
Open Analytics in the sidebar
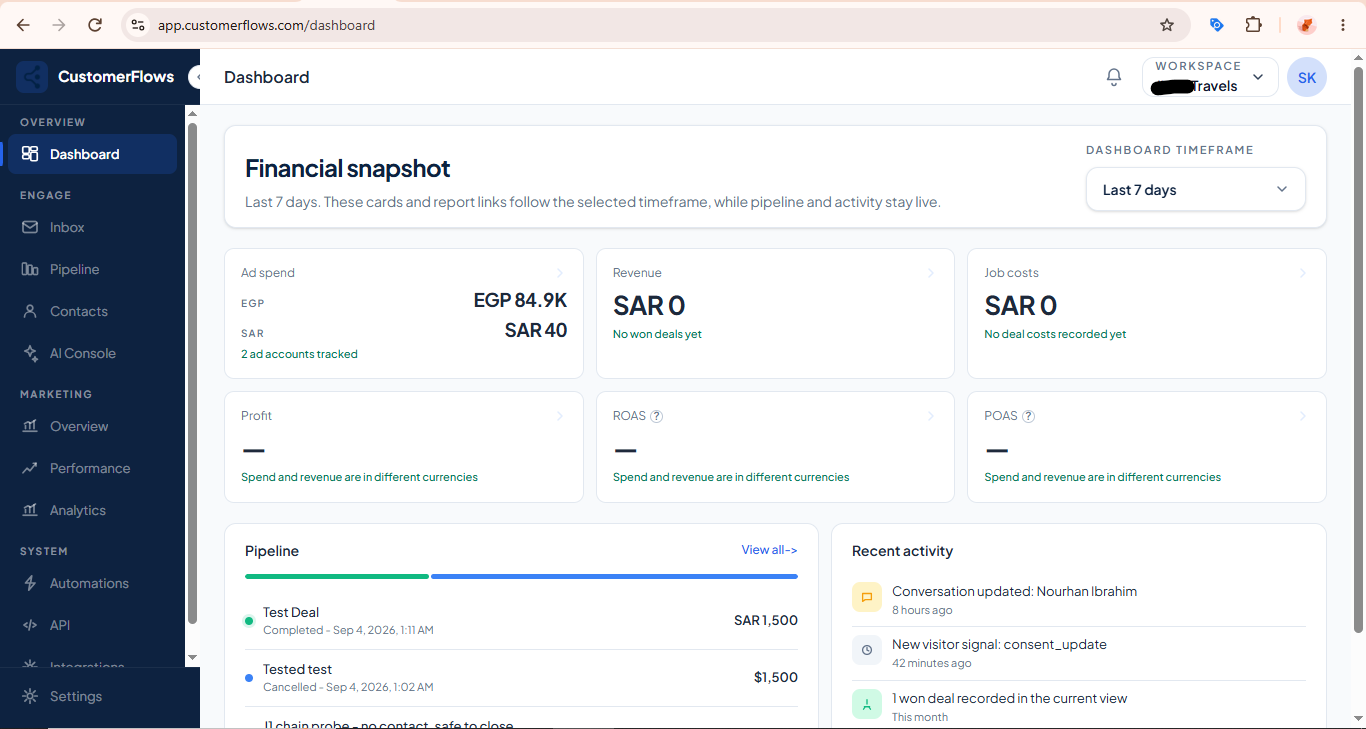pyautogui.click(x=92, y=510)
